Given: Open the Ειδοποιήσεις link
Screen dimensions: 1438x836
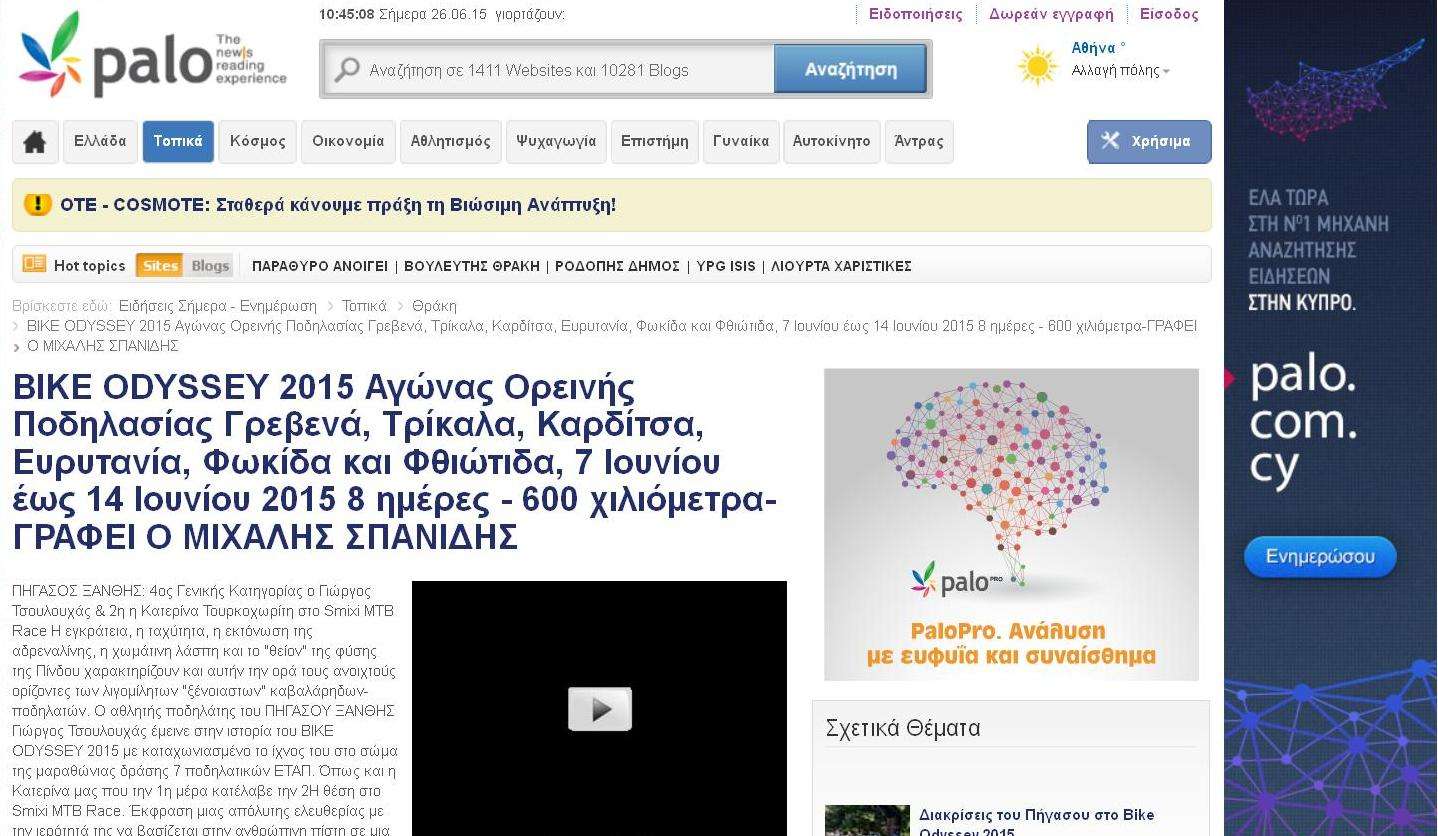Looking at the screenshot, I should 915,14.
